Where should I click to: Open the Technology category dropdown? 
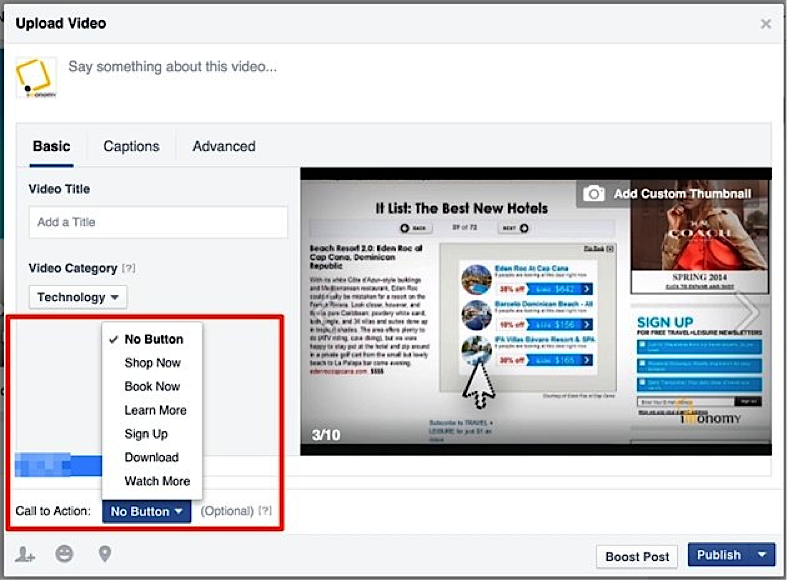coord(78,297)
